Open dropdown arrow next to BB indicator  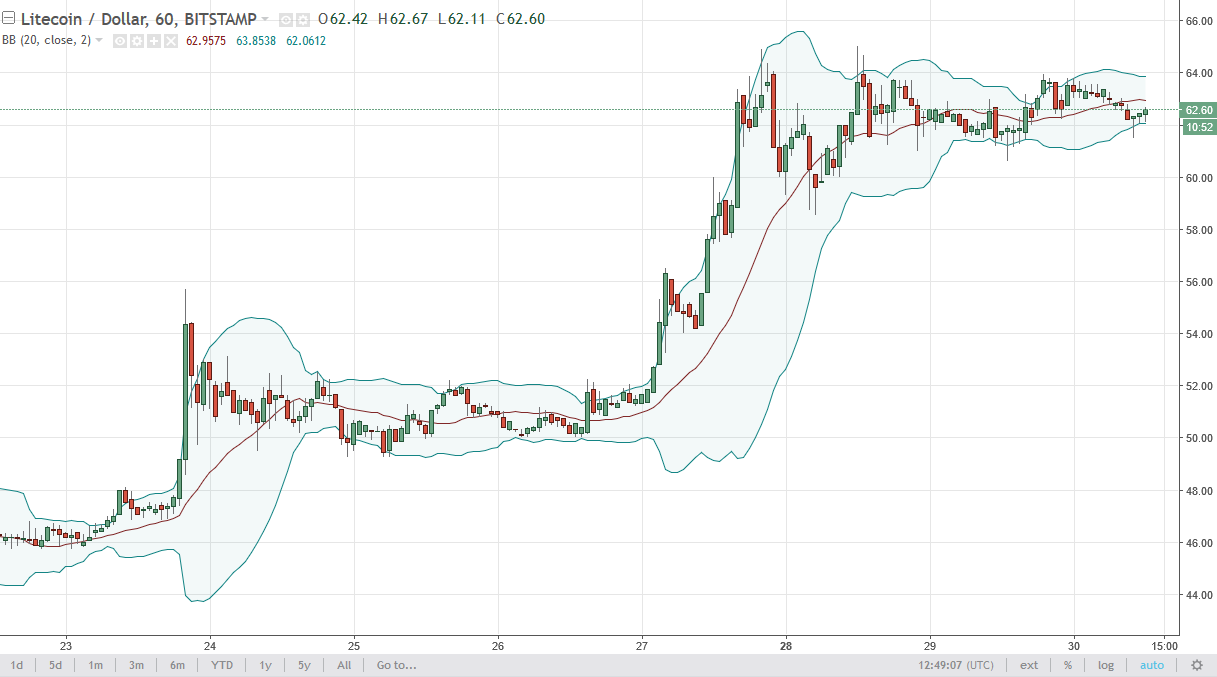[98, 40]
